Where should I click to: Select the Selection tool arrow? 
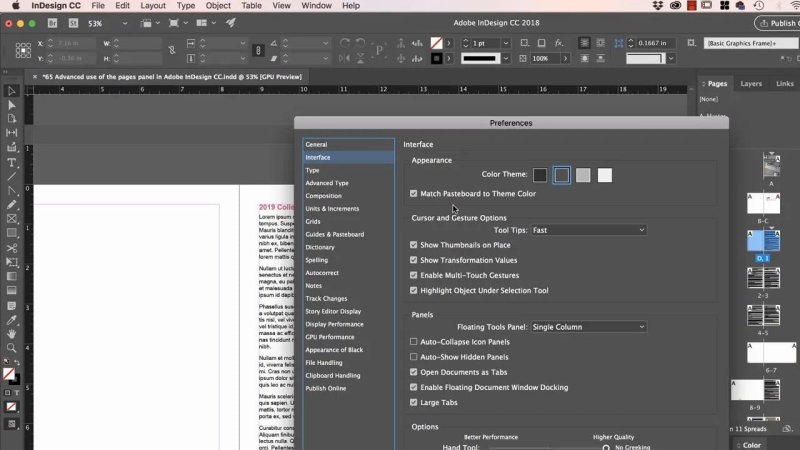pyautogui.click(x=11, y=91)
